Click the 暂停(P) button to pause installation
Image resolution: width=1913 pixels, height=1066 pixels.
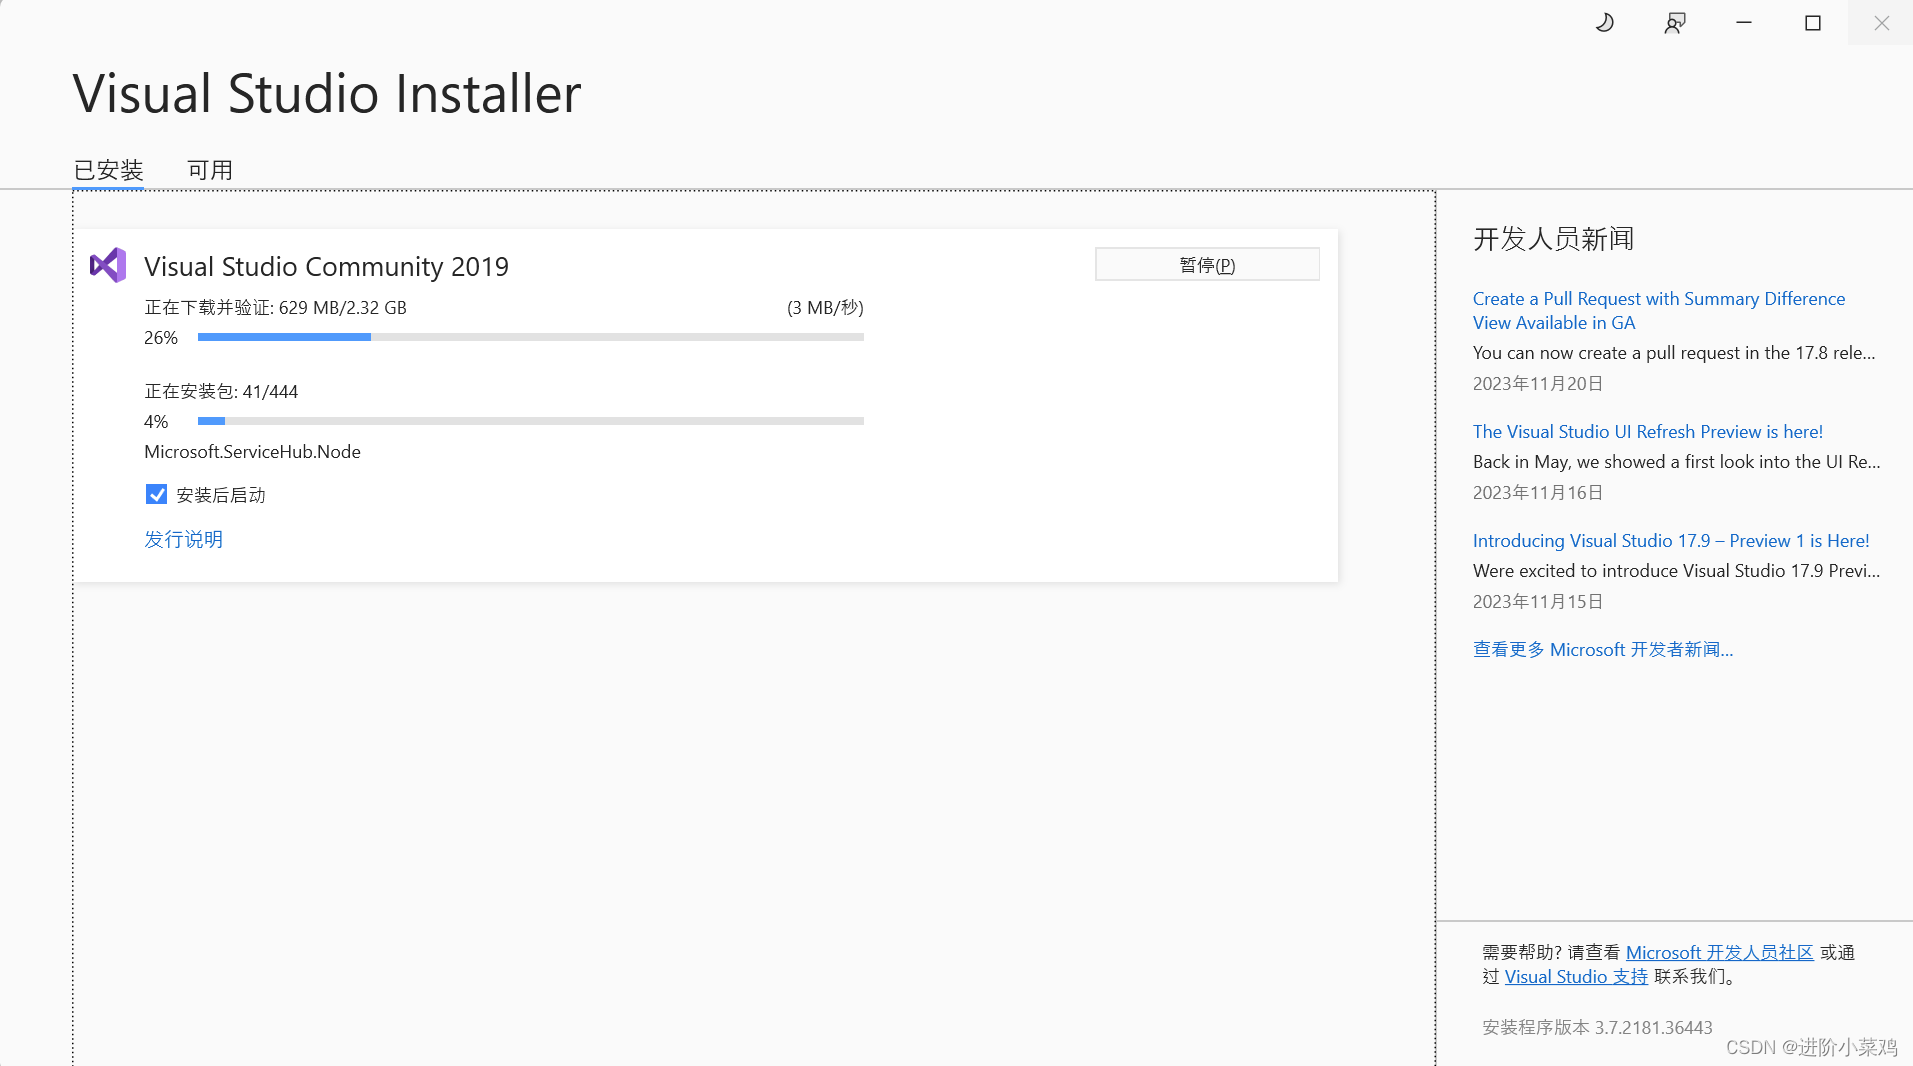click(x=1206, y=264)
